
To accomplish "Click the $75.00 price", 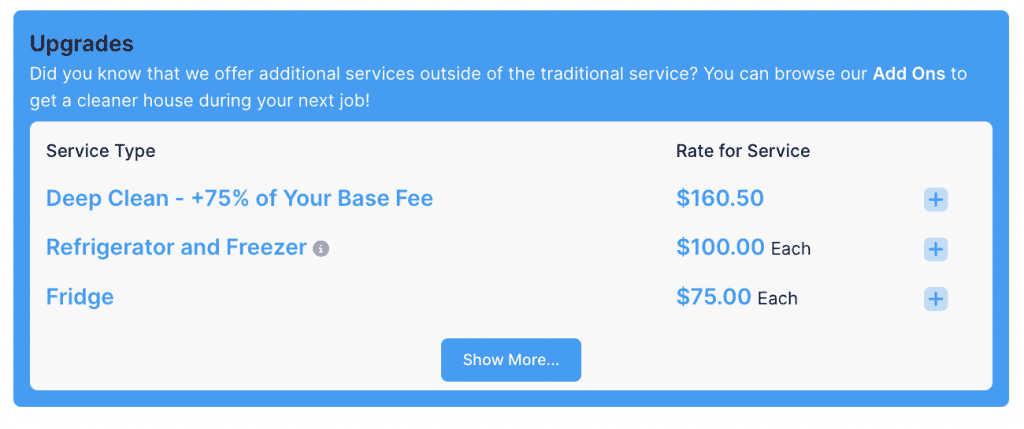I will pyautogui.click(x=714, y=297).
